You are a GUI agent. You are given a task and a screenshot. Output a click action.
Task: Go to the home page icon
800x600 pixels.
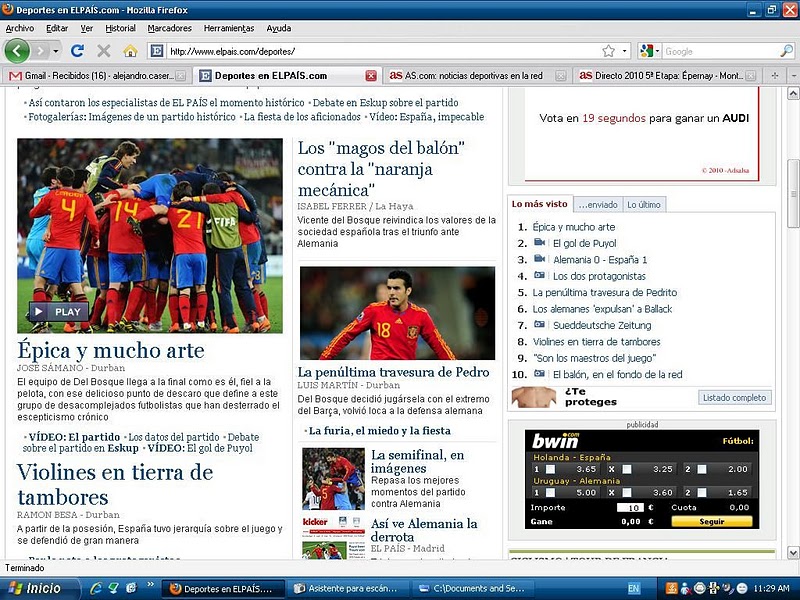130,51
